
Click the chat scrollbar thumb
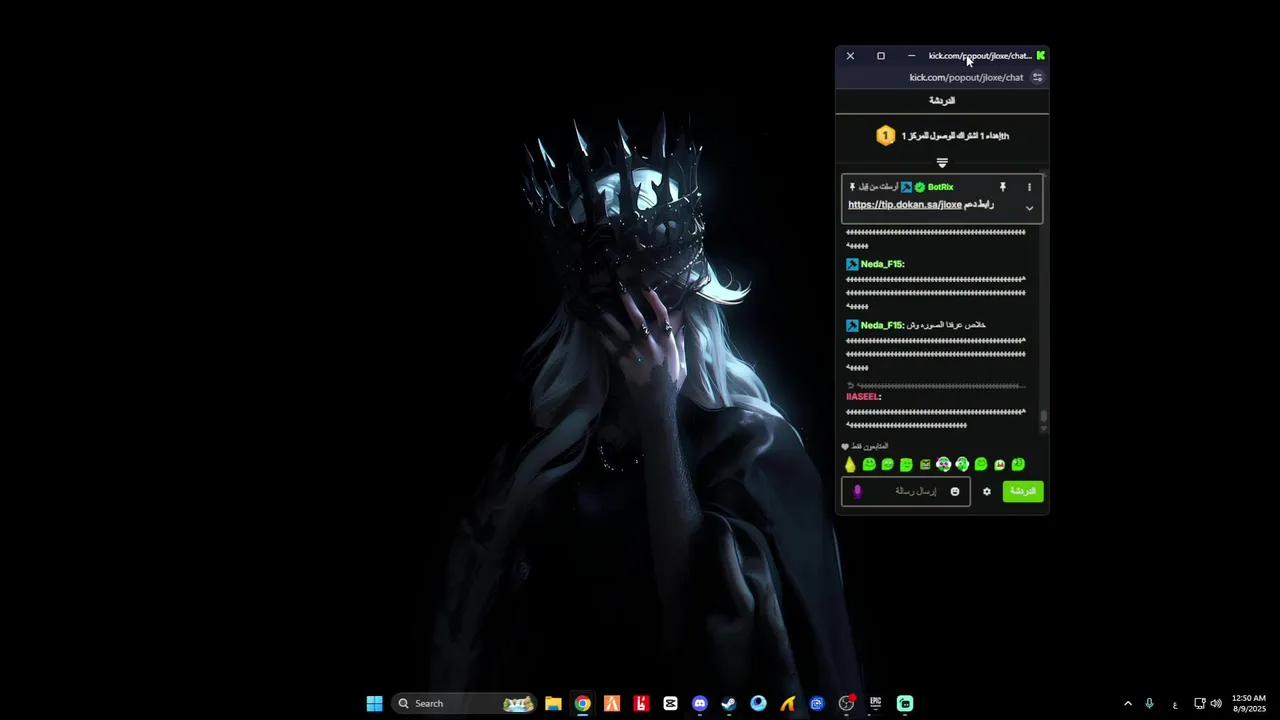(x=1044, y=416)
